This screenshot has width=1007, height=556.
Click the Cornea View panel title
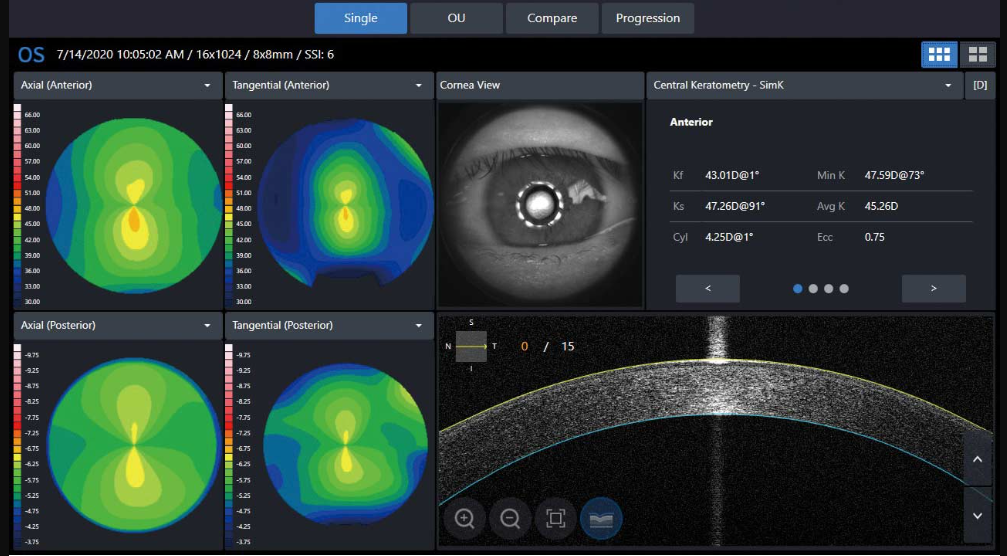[469, 85]
